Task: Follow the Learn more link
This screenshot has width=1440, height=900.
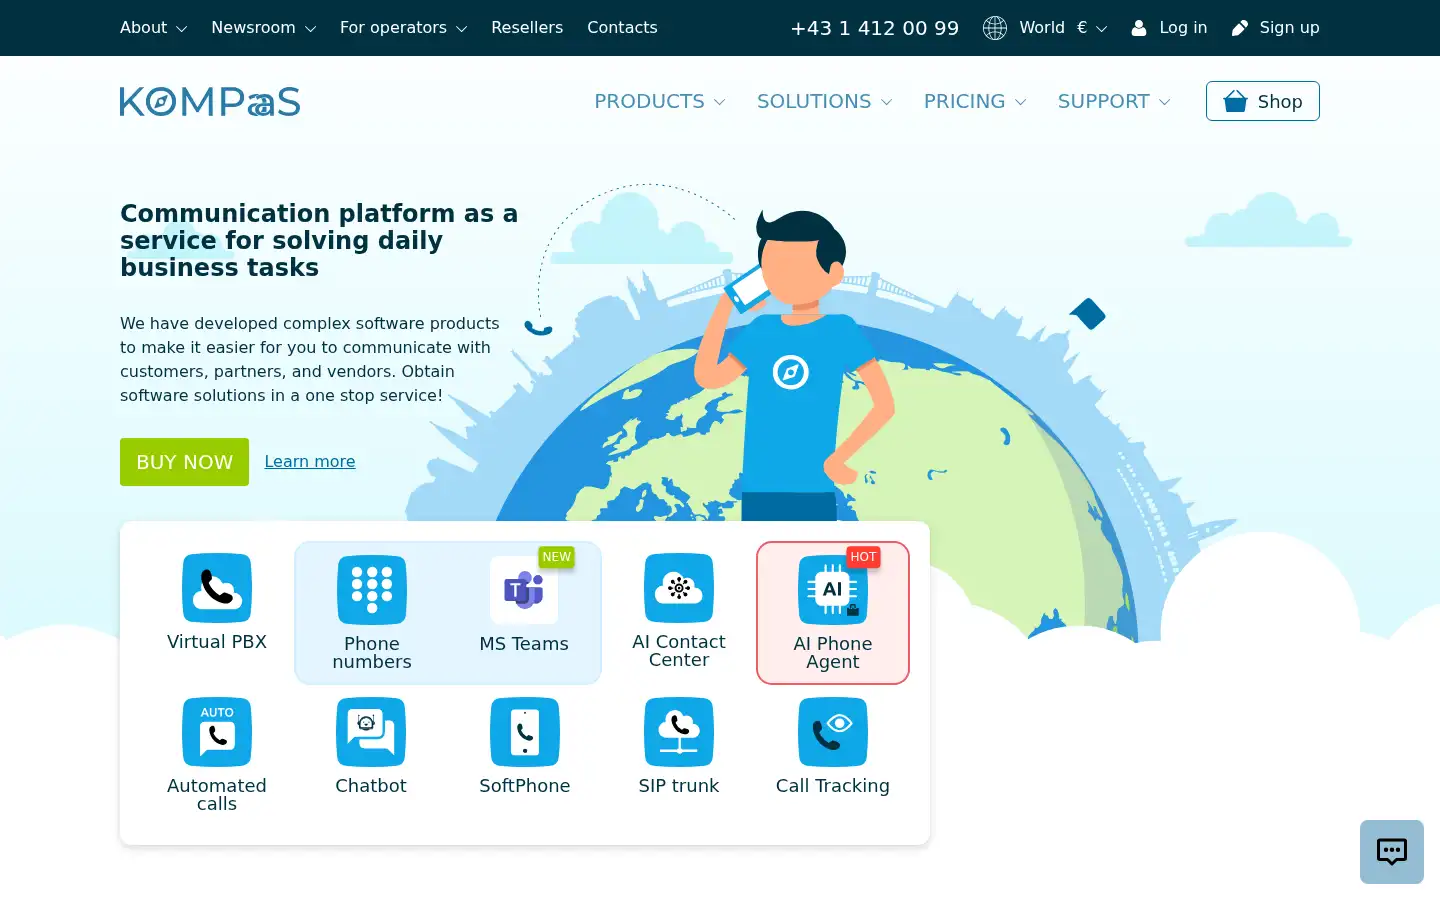Action: point(310,461)
